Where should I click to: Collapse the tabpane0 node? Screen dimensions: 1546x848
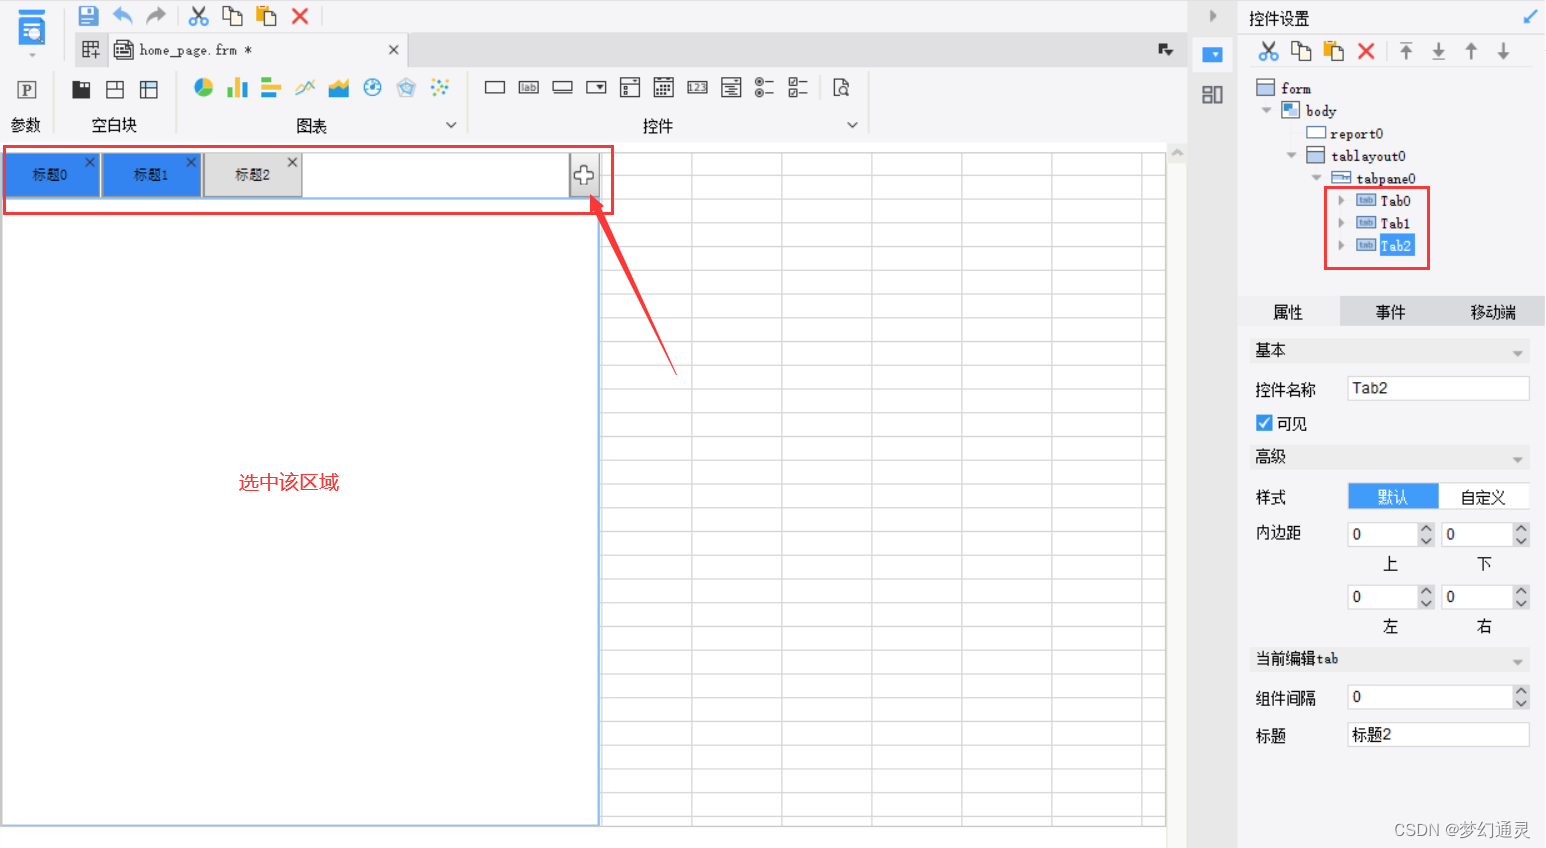click(x=1317, y=178)
